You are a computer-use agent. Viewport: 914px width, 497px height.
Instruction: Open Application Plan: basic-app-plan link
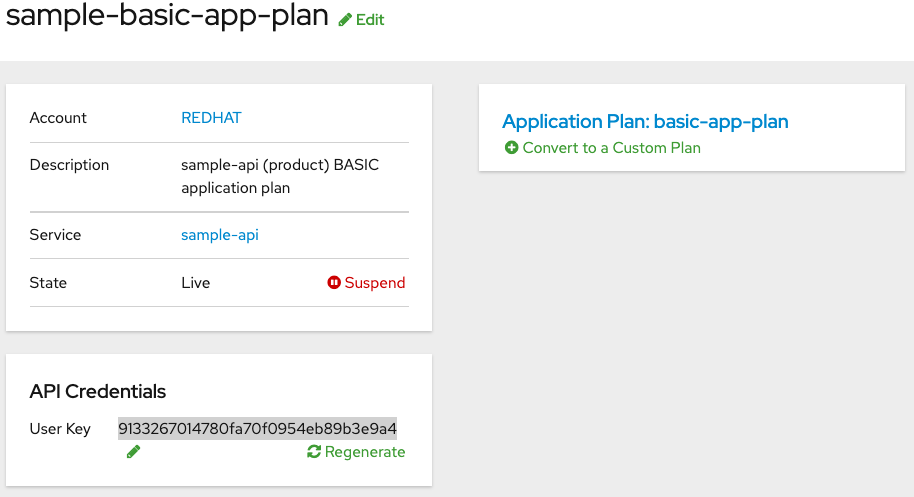(x=645, y=122)
